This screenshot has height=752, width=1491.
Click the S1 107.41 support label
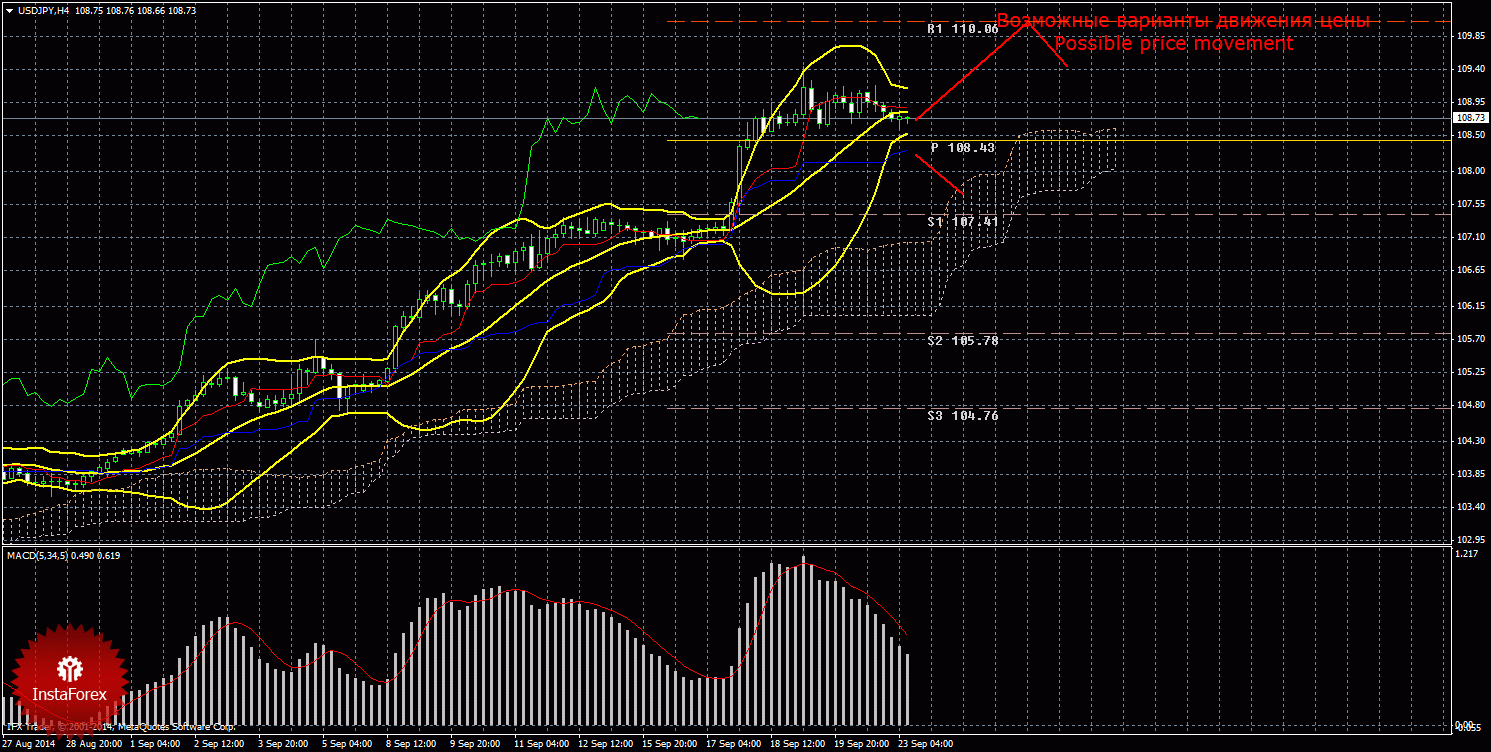[962, 221]
